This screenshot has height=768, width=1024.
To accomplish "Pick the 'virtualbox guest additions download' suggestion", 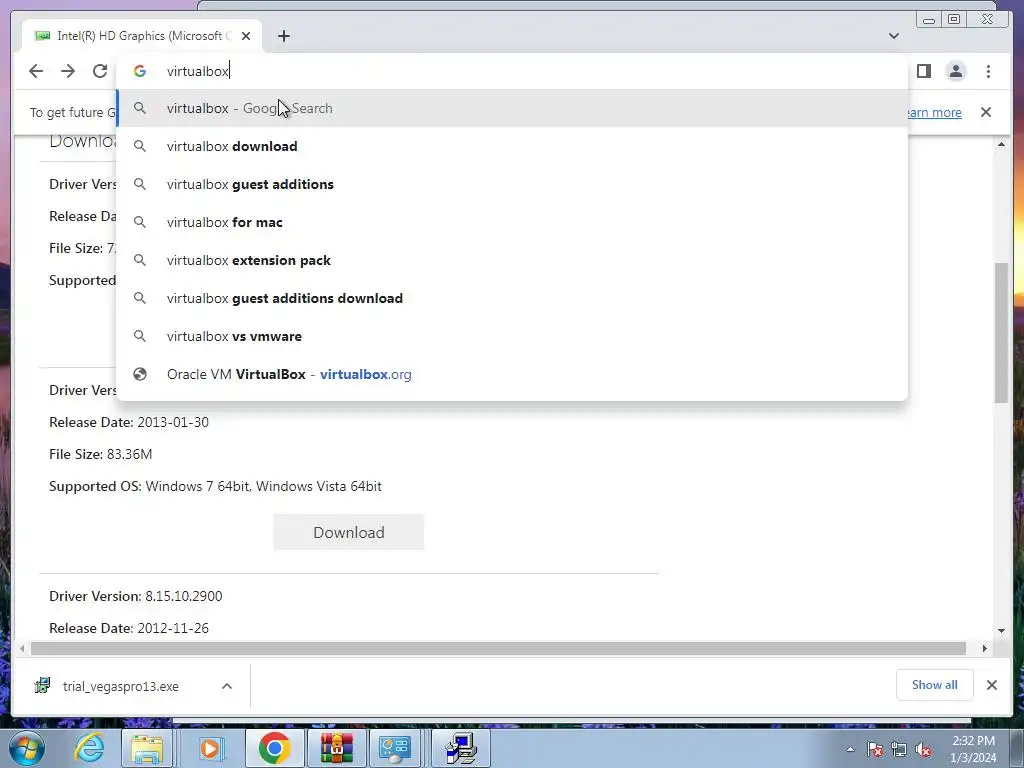I will pyautogui.click(x=511, y=298).
